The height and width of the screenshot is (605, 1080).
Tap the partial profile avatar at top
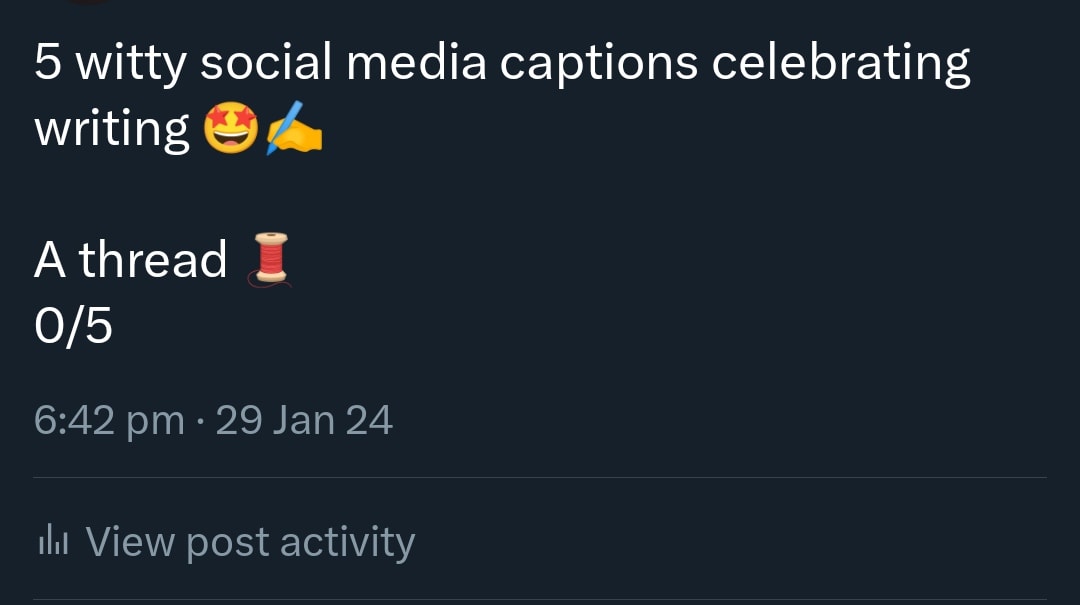[90, 2]
